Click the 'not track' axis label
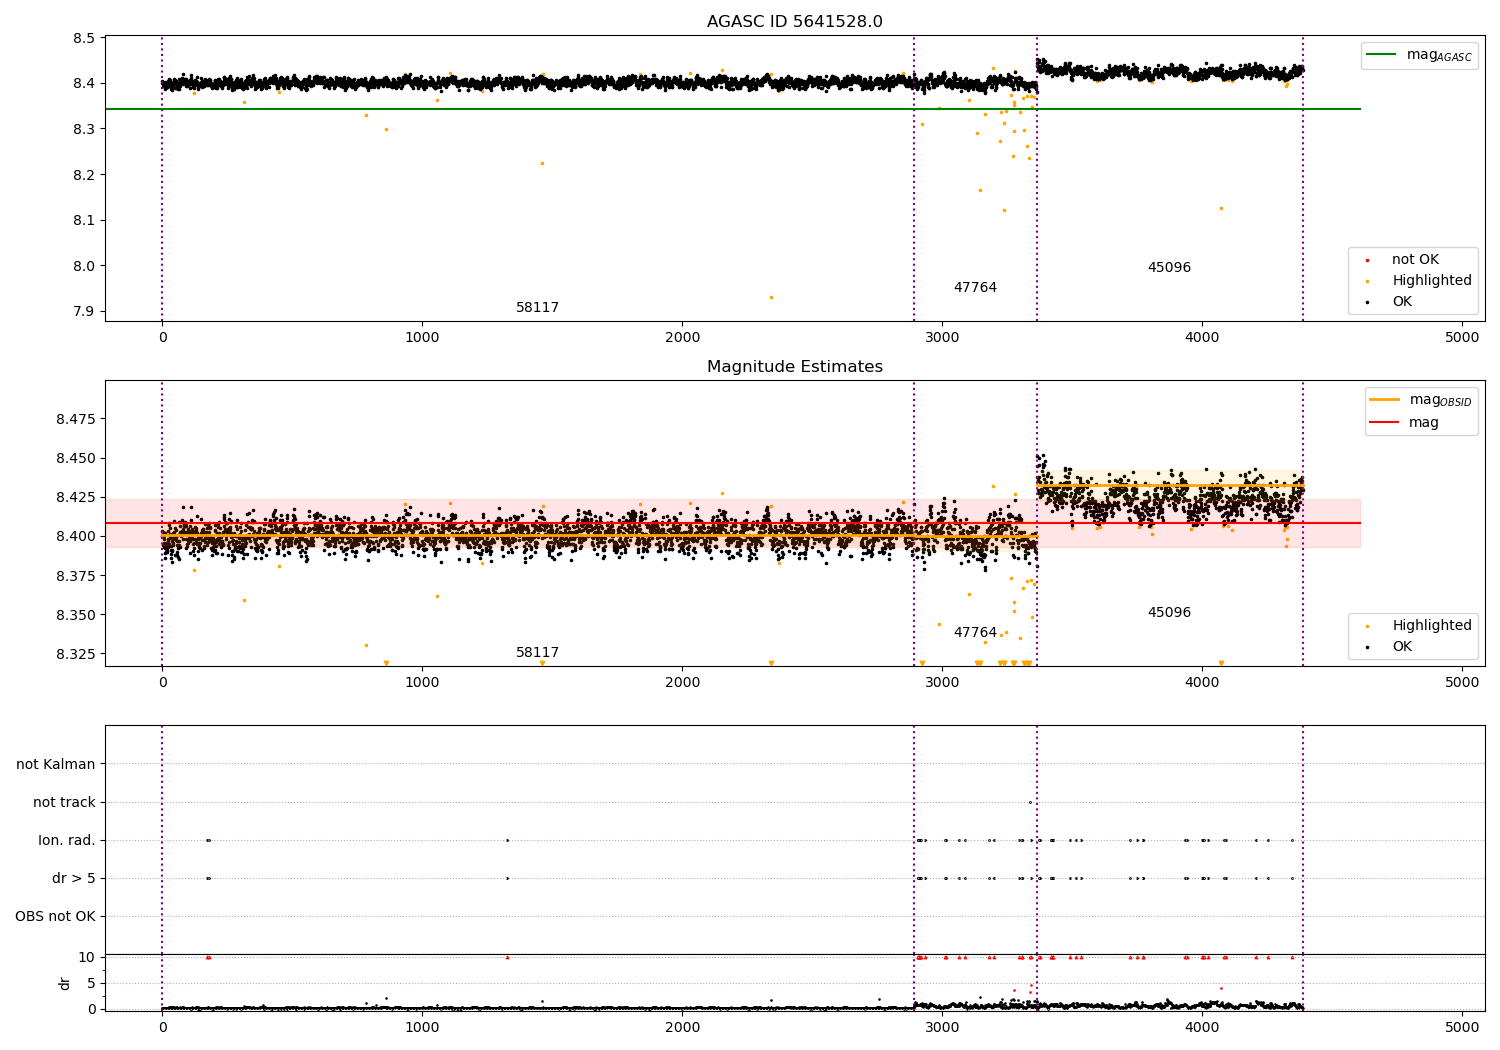This screenshot has width=1500, height=1050. [64, 803]
